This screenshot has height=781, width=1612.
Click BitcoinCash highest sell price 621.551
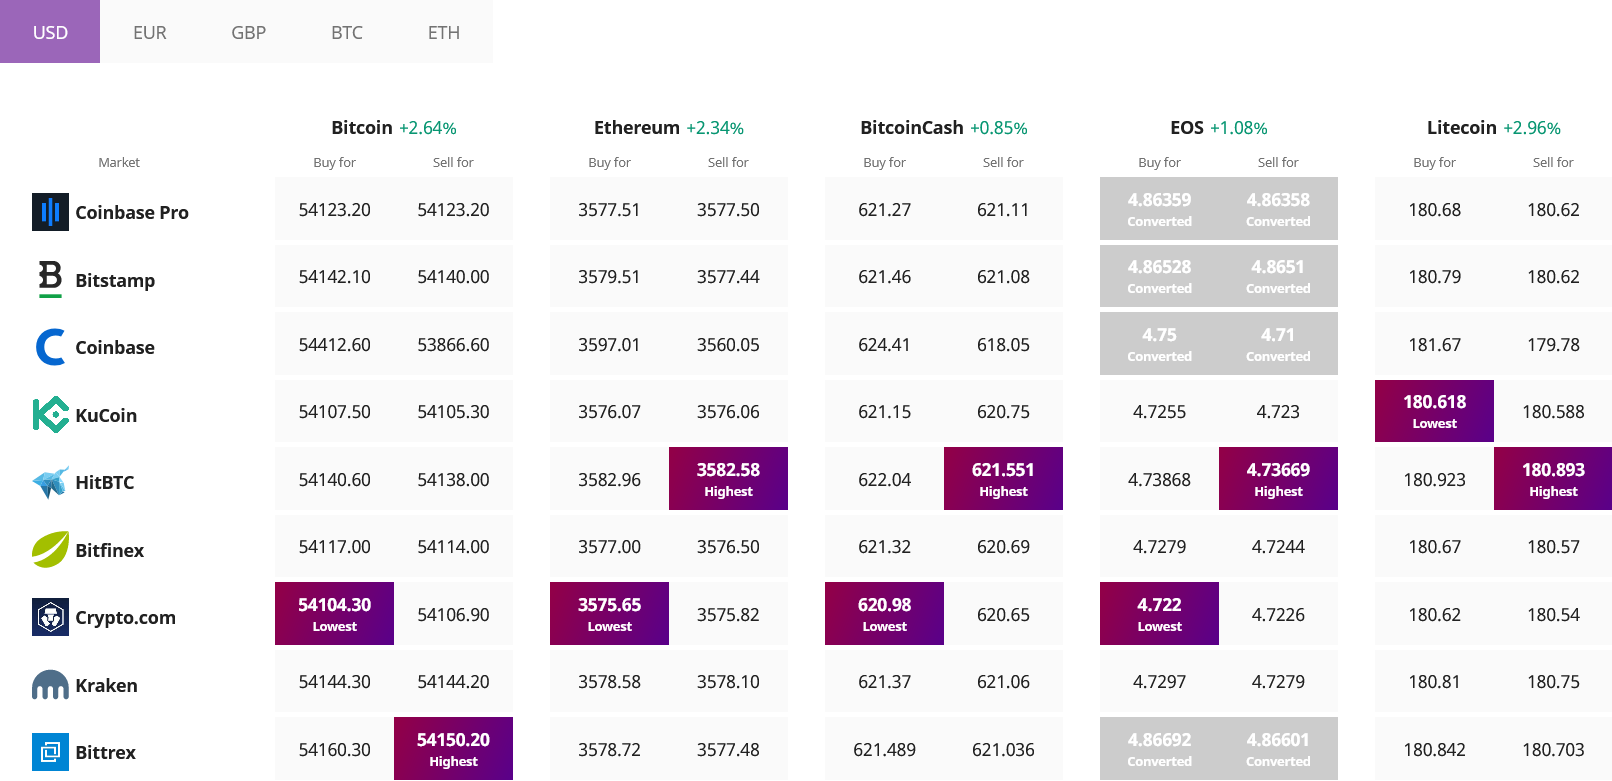pos(1003,478)
